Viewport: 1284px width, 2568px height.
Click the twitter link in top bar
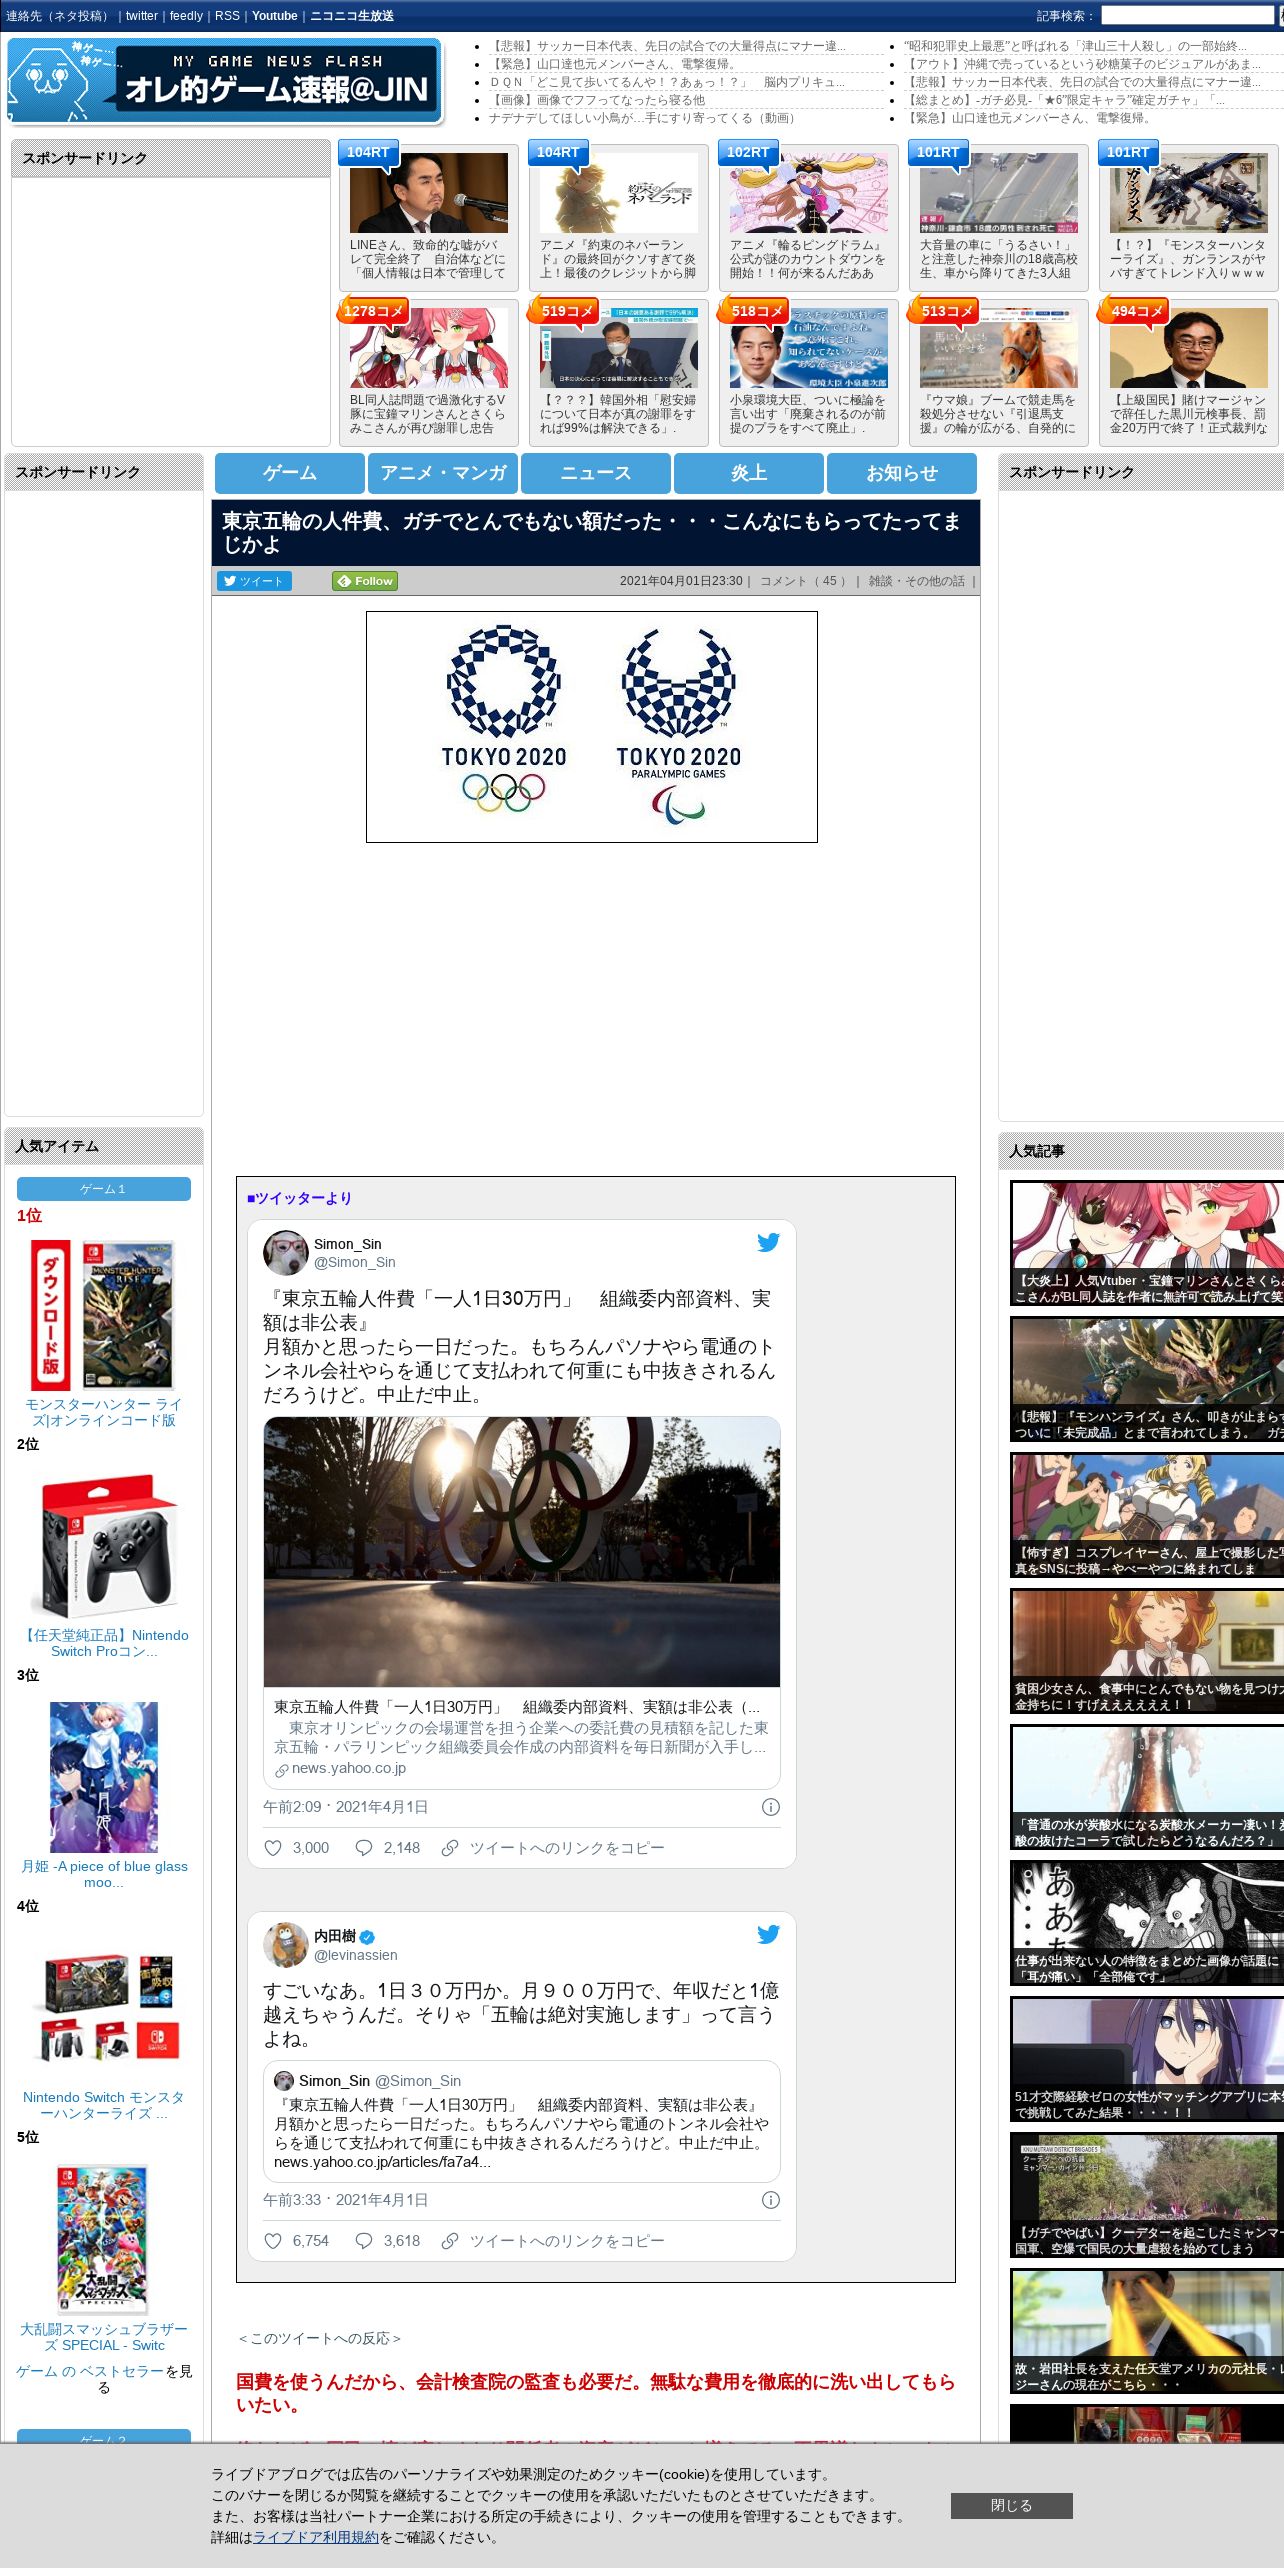(x=141, y=16)
